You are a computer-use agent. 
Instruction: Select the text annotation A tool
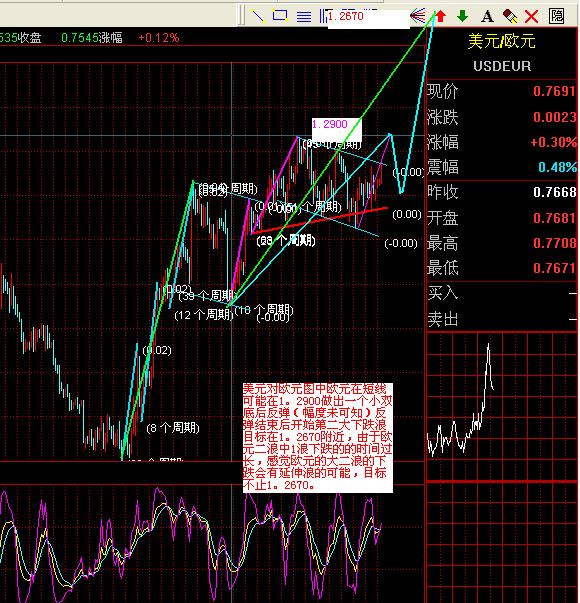pos(487,17)
